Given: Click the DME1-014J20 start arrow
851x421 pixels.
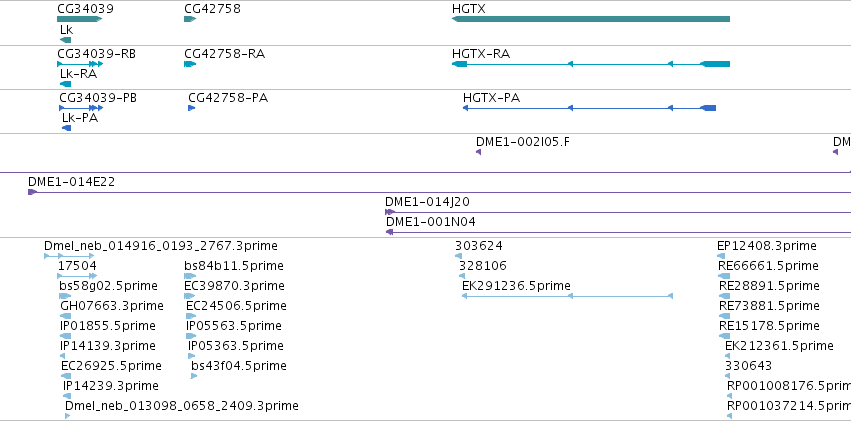Looking at the screenshot, I should (389, 212).
